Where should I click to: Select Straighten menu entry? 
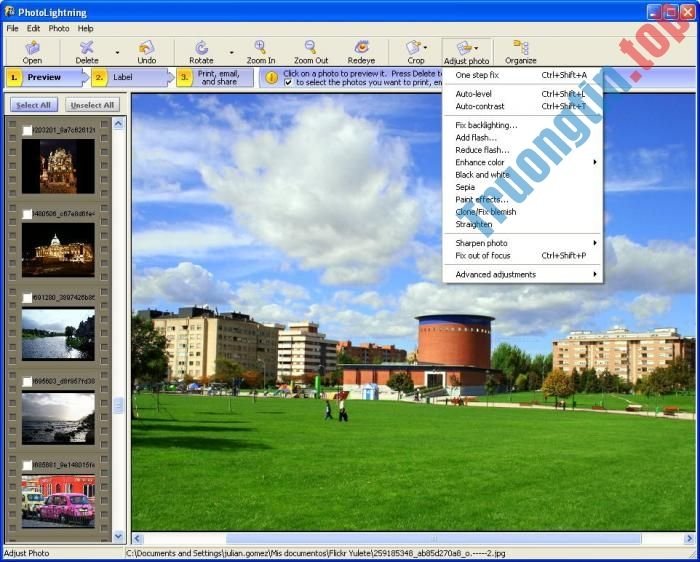[x=523, y=224]
